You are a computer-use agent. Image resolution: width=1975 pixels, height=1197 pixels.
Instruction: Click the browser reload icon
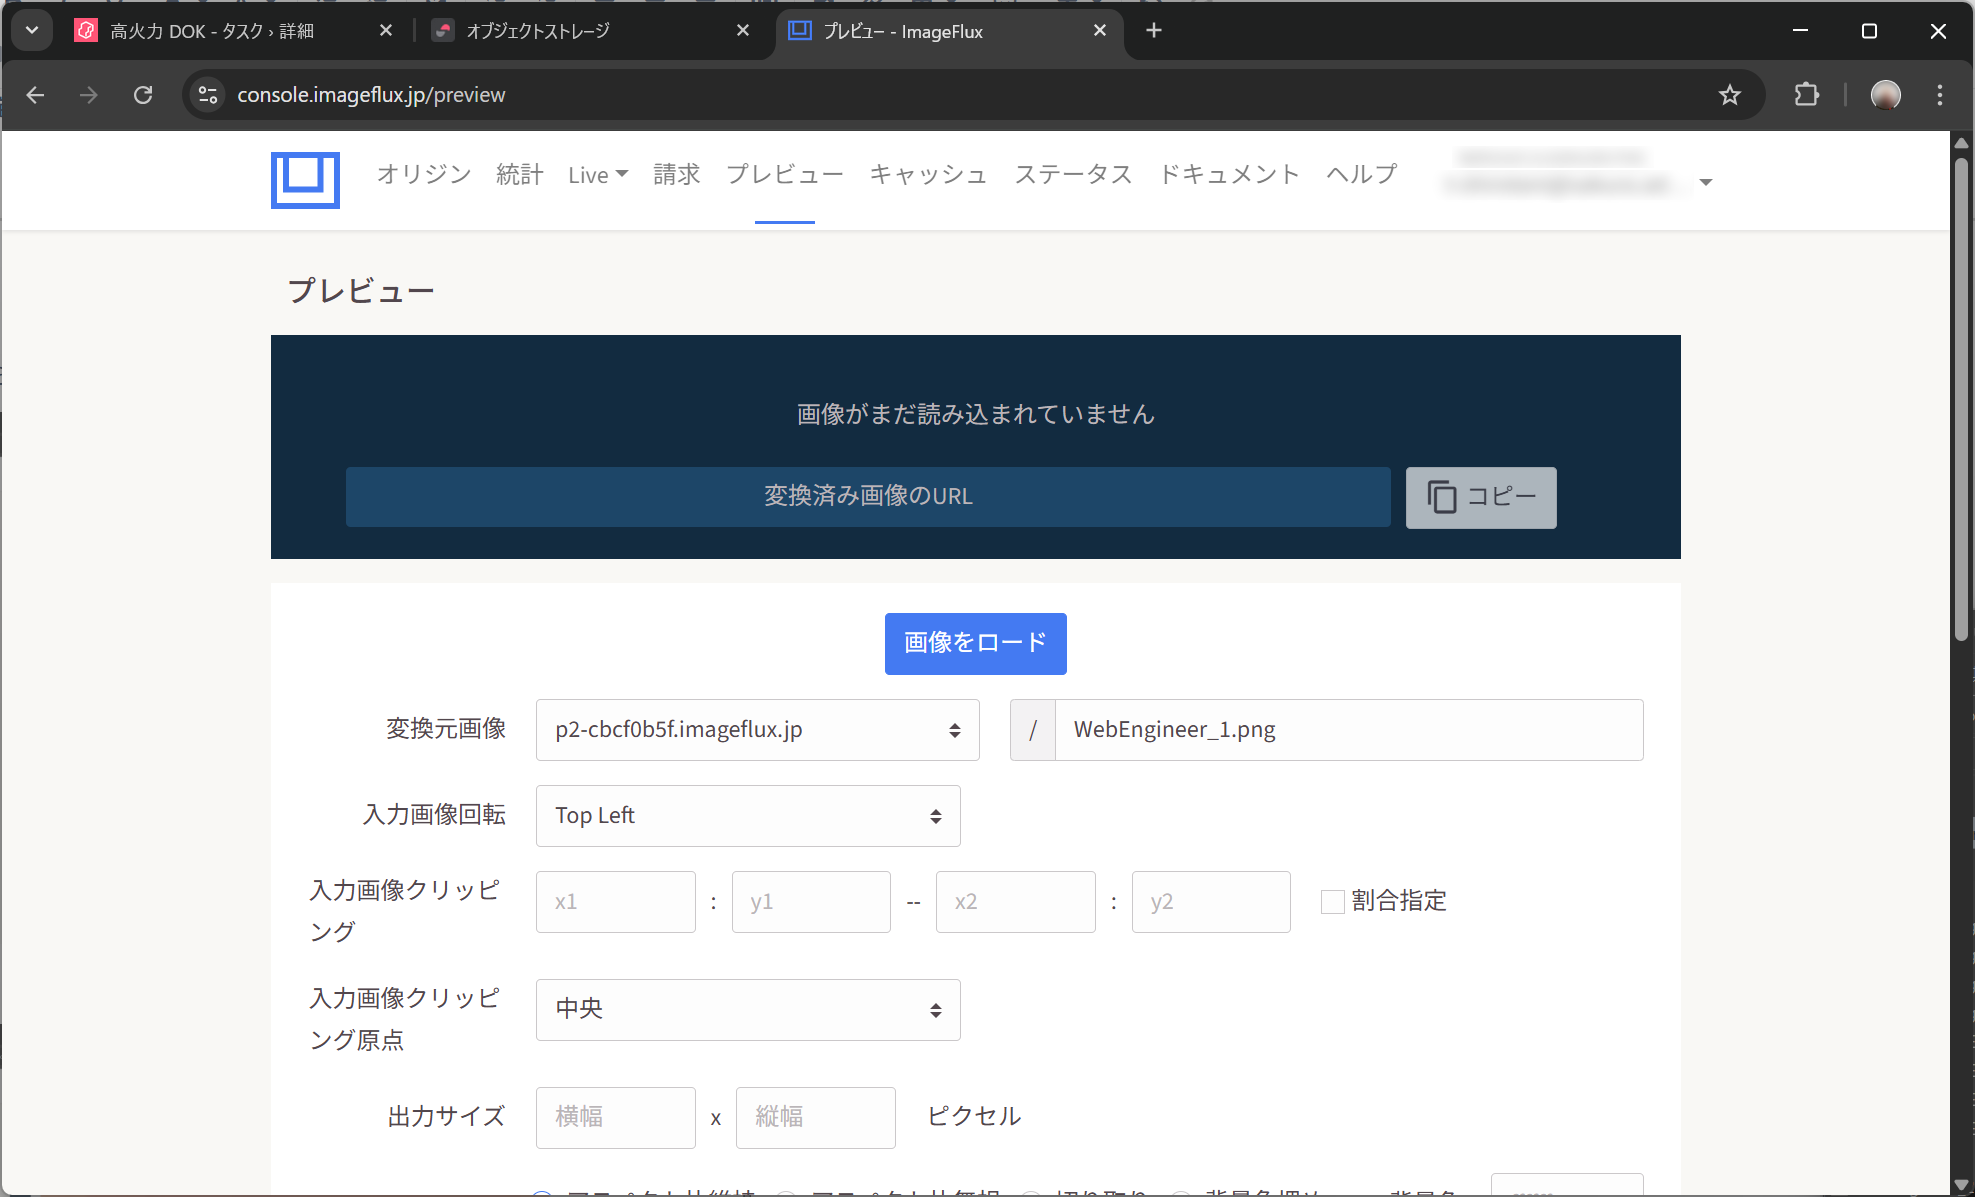pyautogui.click(x=143, y=95)
